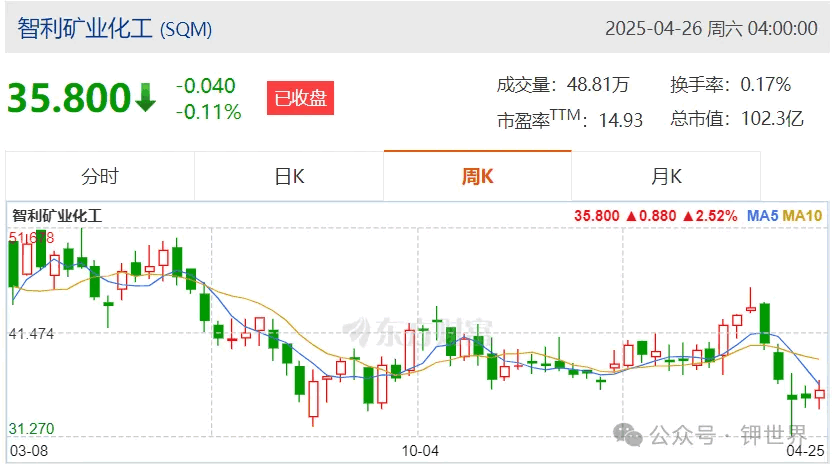The height and width of the screenshot is (468, 834).
Task: Open the 日K chart tab
Action: tap(289, 176)
